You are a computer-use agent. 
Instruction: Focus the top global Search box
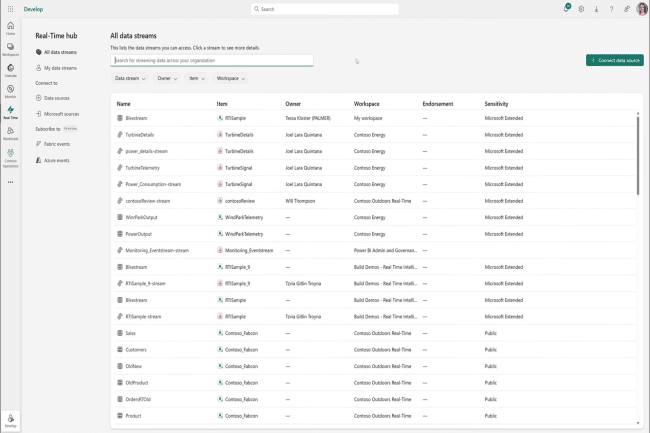click(x=325, y=9)
